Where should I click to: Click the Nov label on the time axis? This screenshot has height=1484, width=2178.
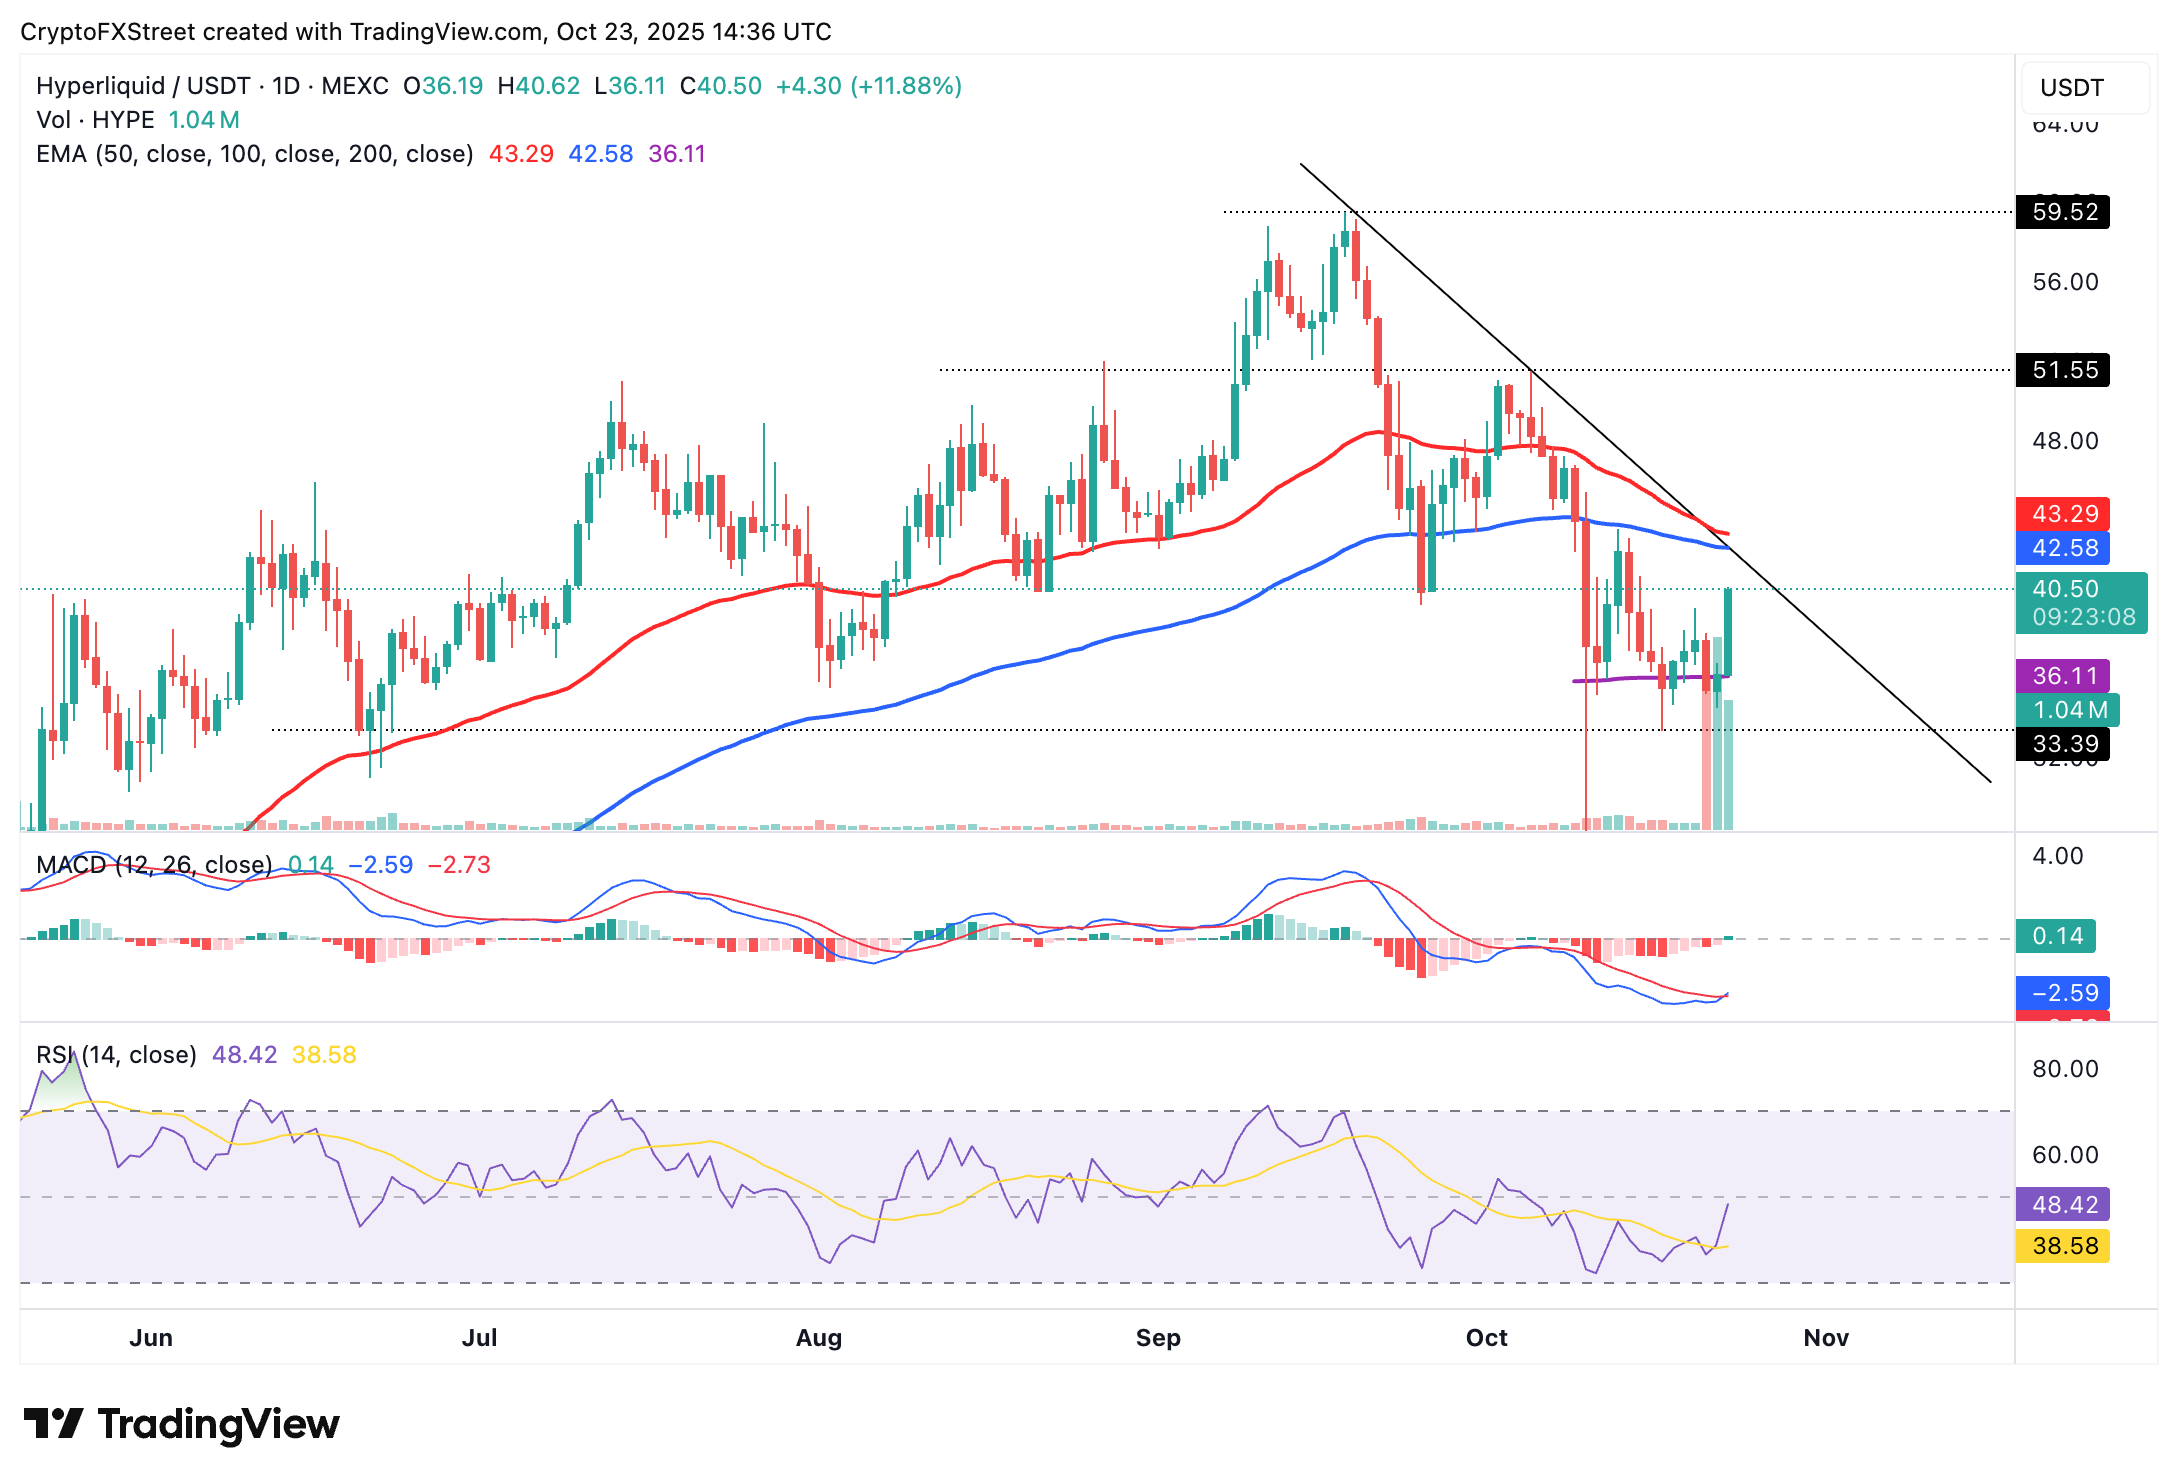1826,1338
